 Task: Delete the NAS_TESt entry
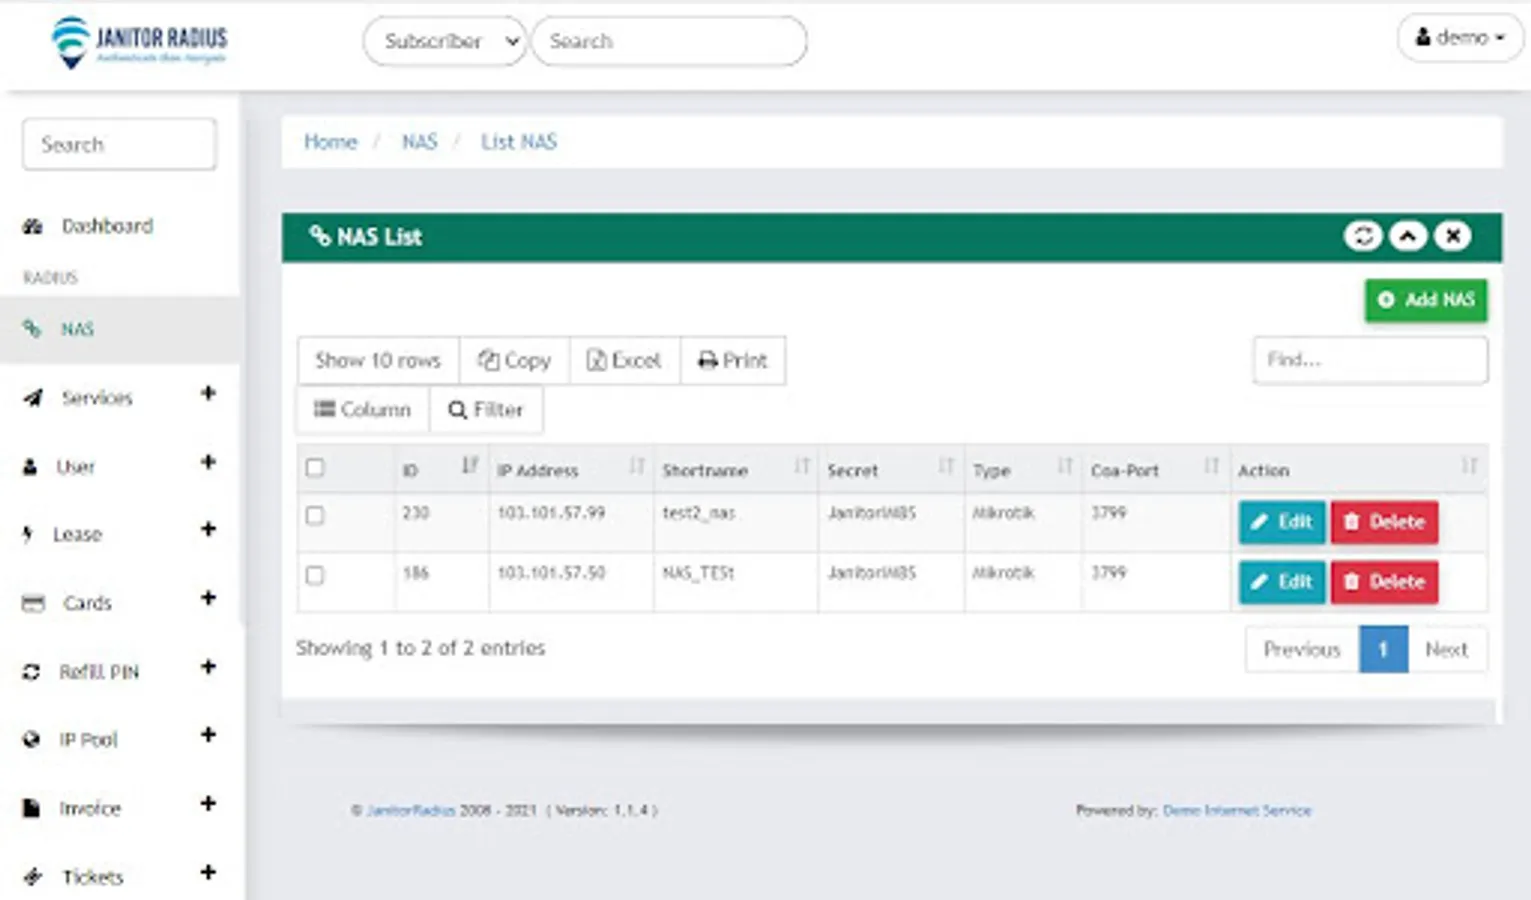pos(1384,582)
